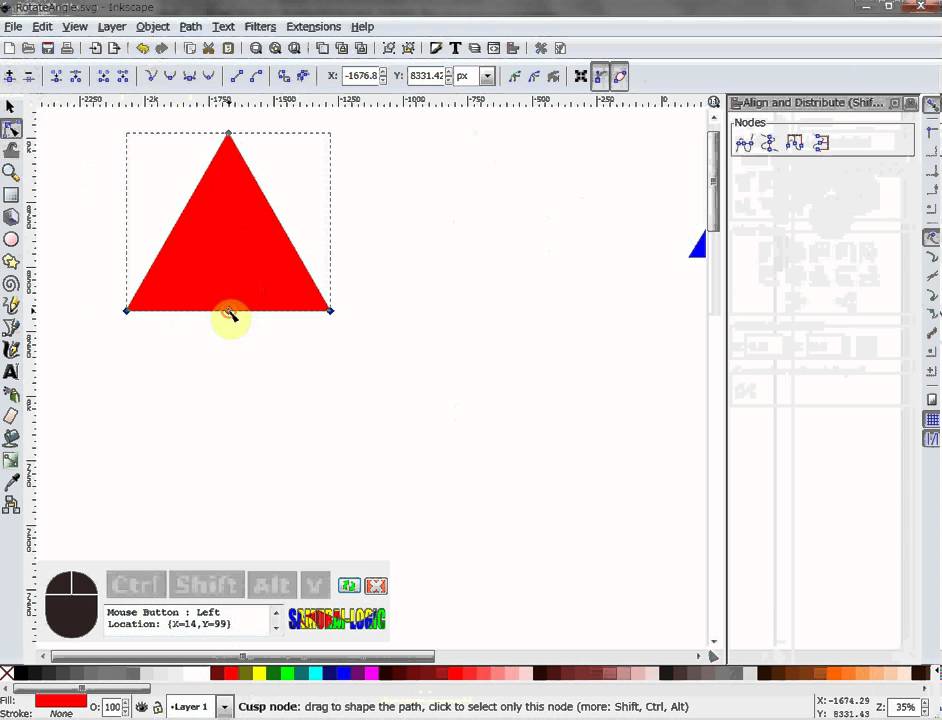Image resolution: width=942 pixels, height=720 pixels.
Task: Select the Calligraphy tool
Action: pos(11,350)
